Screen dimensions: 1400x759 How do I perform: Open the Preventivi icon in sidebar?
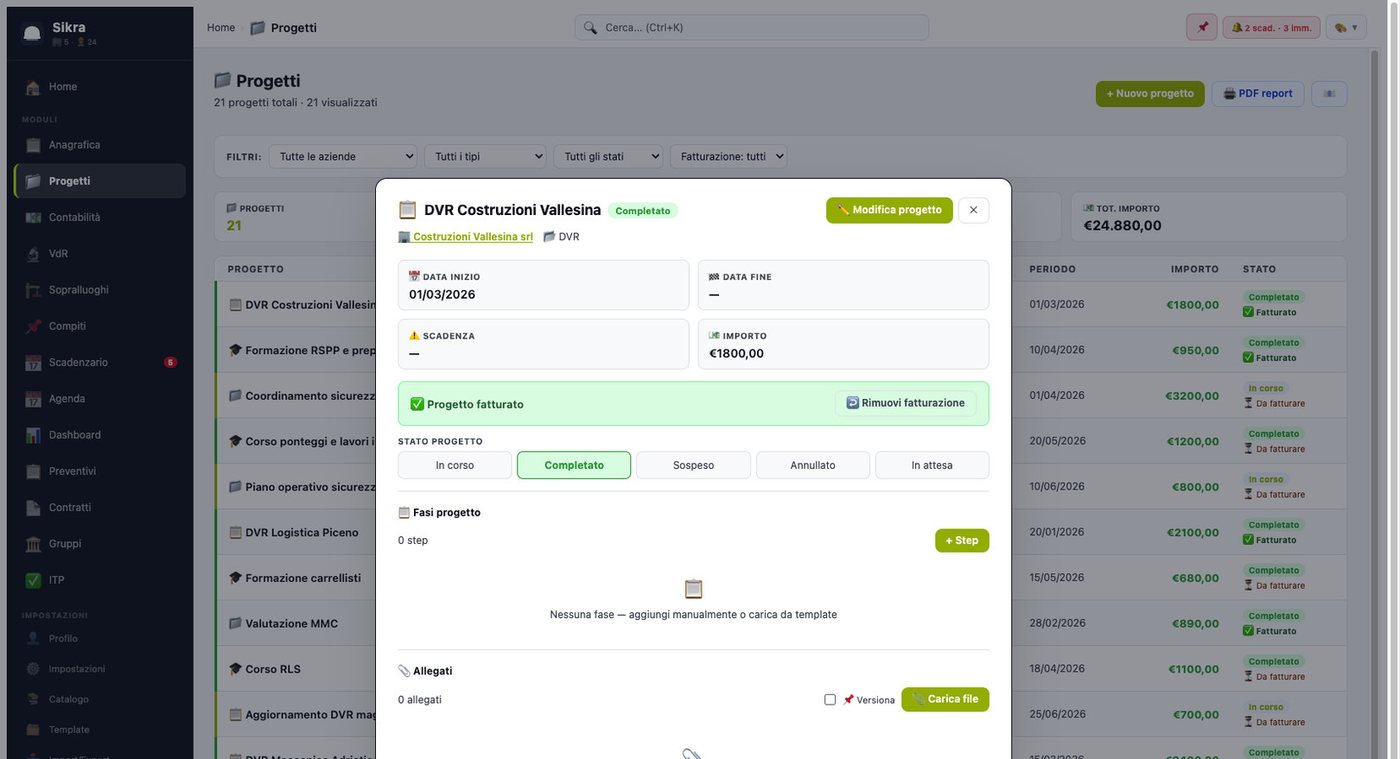[x=33, y=471]
